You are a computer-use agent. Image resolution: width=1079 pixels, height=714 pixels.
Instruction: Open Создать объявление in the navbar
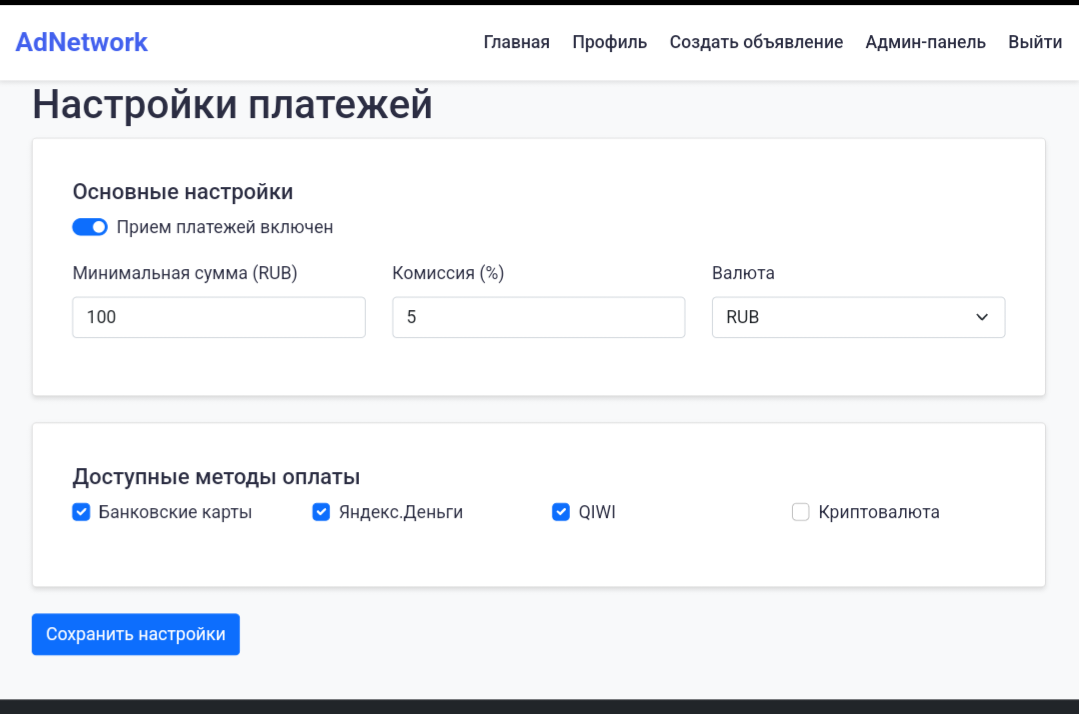[x=756, y=42]
